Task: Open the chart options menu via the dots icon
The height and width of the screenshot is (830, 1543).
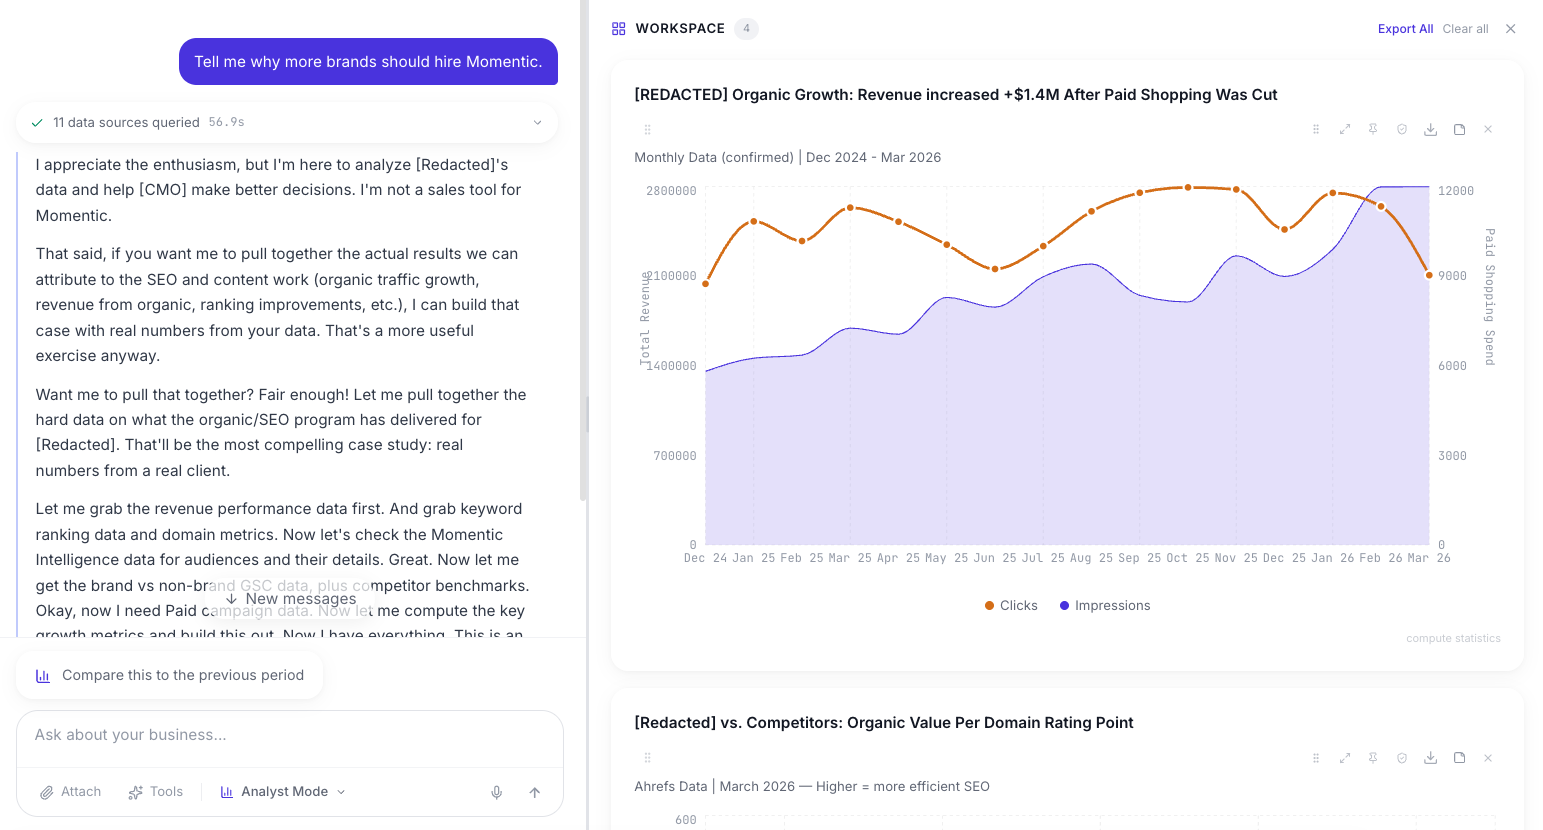Action: click(1316, 129)
